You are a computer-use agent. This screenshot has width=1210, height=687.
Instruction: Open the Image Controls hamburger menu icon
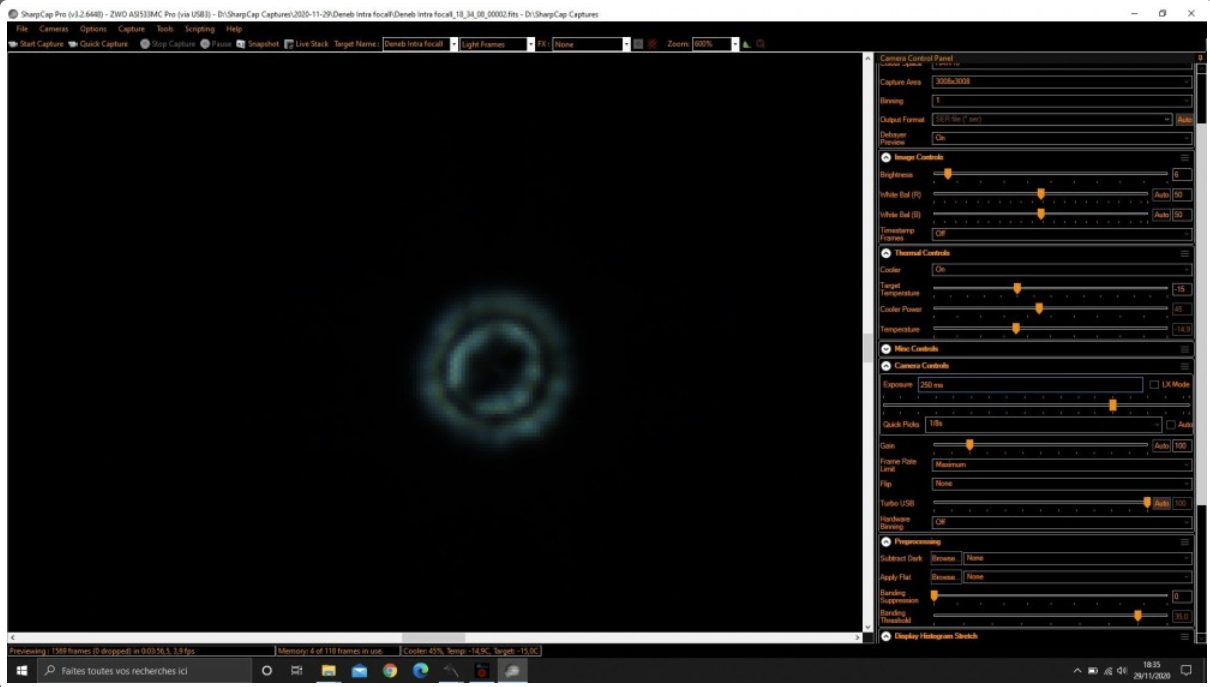click(1185, 157)
